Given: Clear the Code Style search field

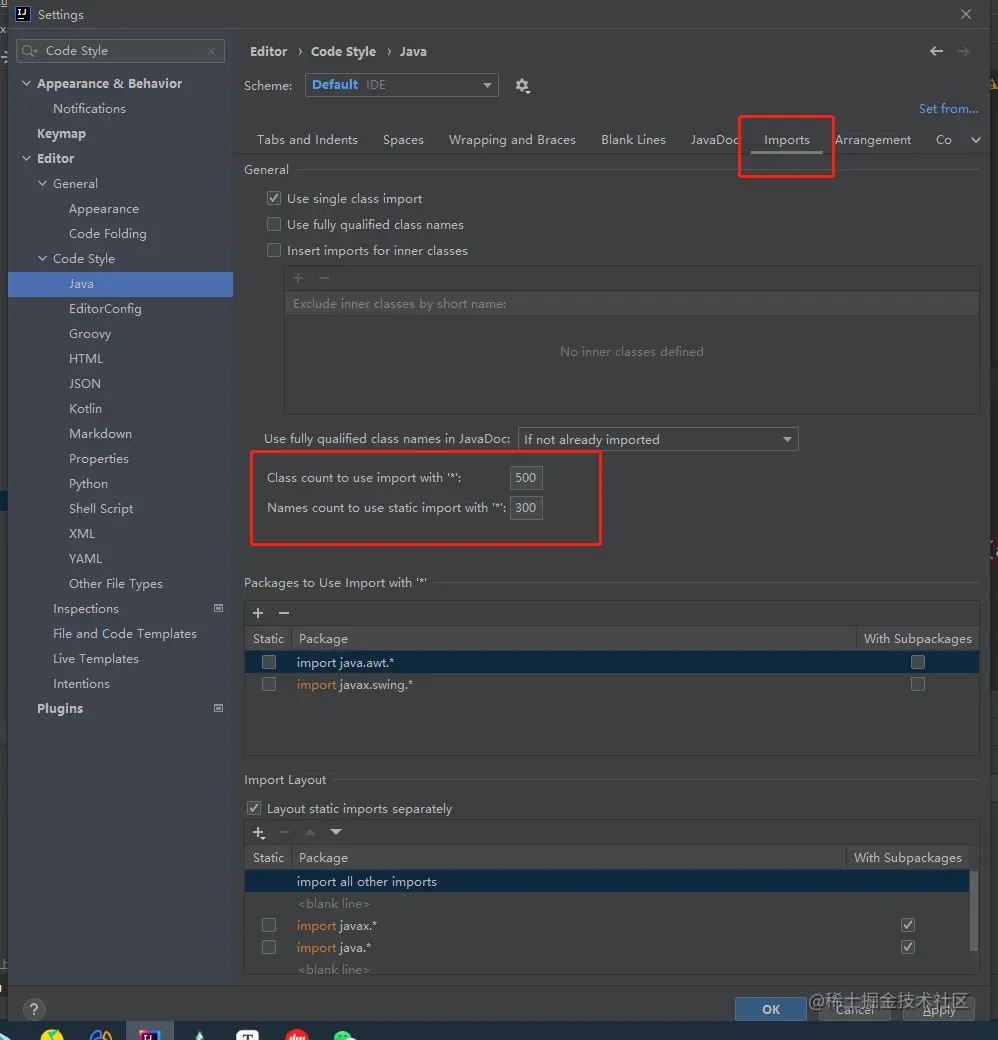Looking at the screenshot, I should pos(212,51).
